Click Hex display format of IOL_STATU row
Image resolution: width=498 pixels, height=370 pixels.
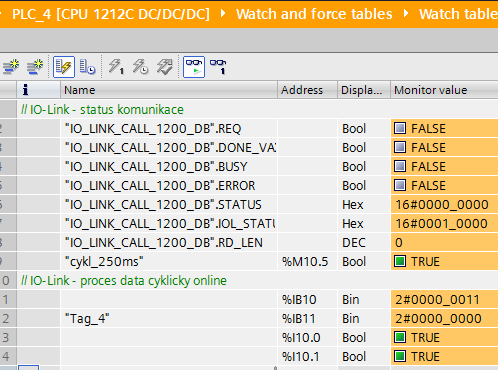tap(364, 223)
